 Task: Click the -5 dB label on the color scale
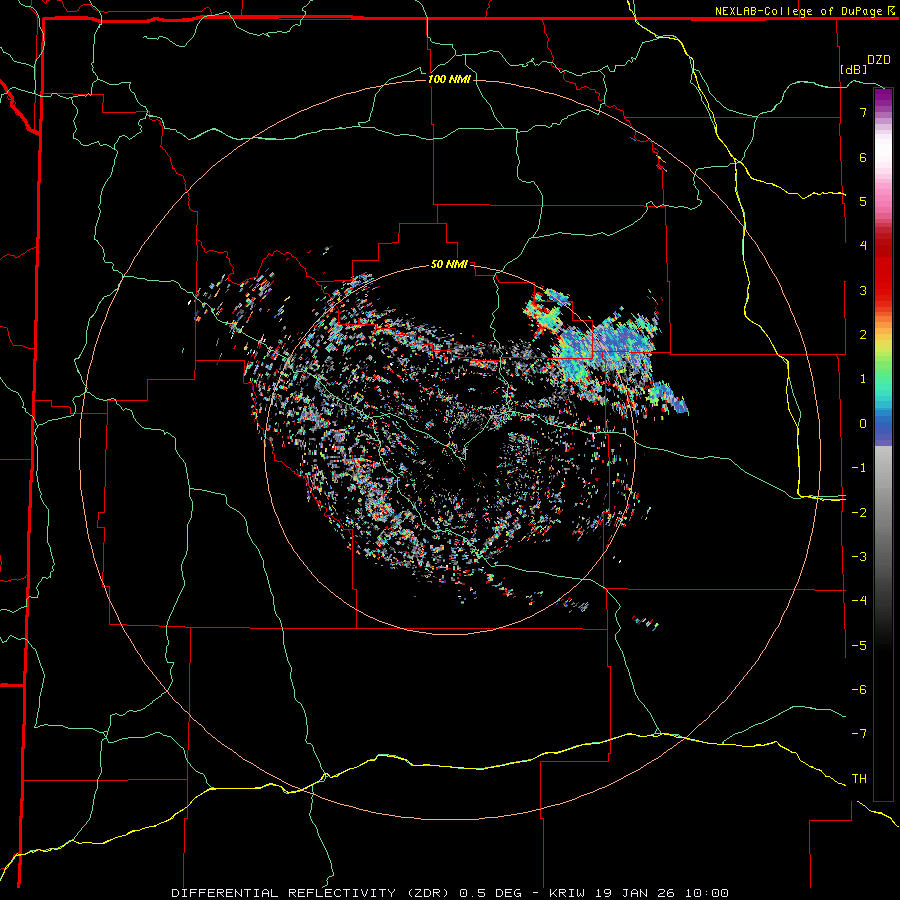click(859, 646)
